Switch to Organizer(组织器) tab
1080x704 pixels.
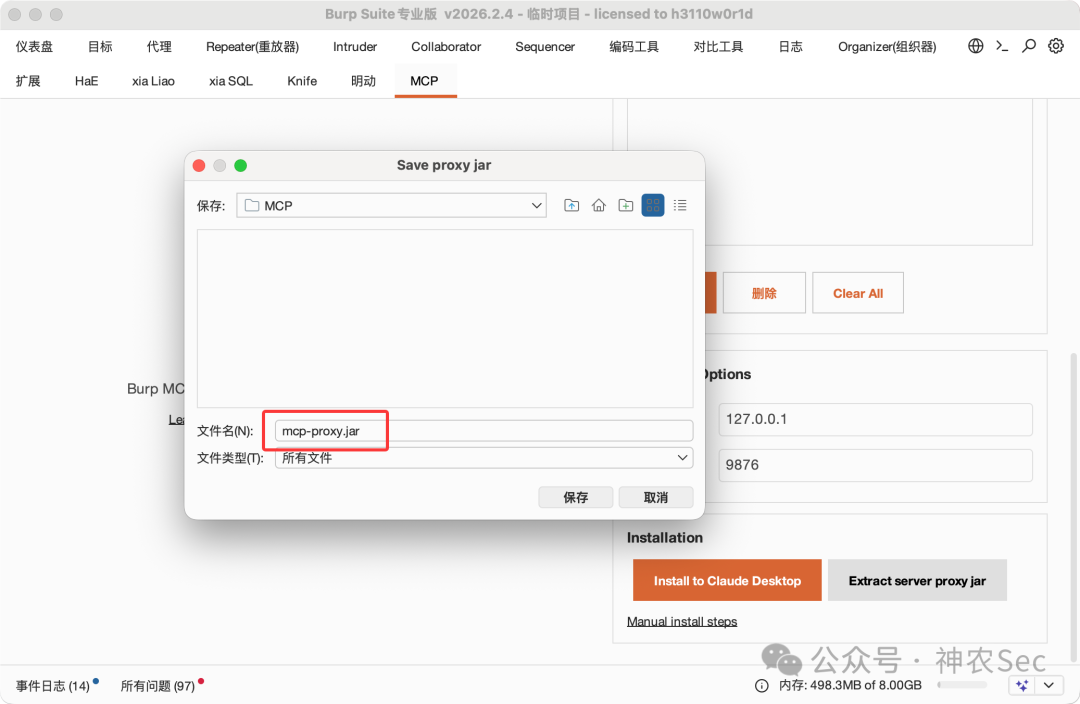click(887, 46)
